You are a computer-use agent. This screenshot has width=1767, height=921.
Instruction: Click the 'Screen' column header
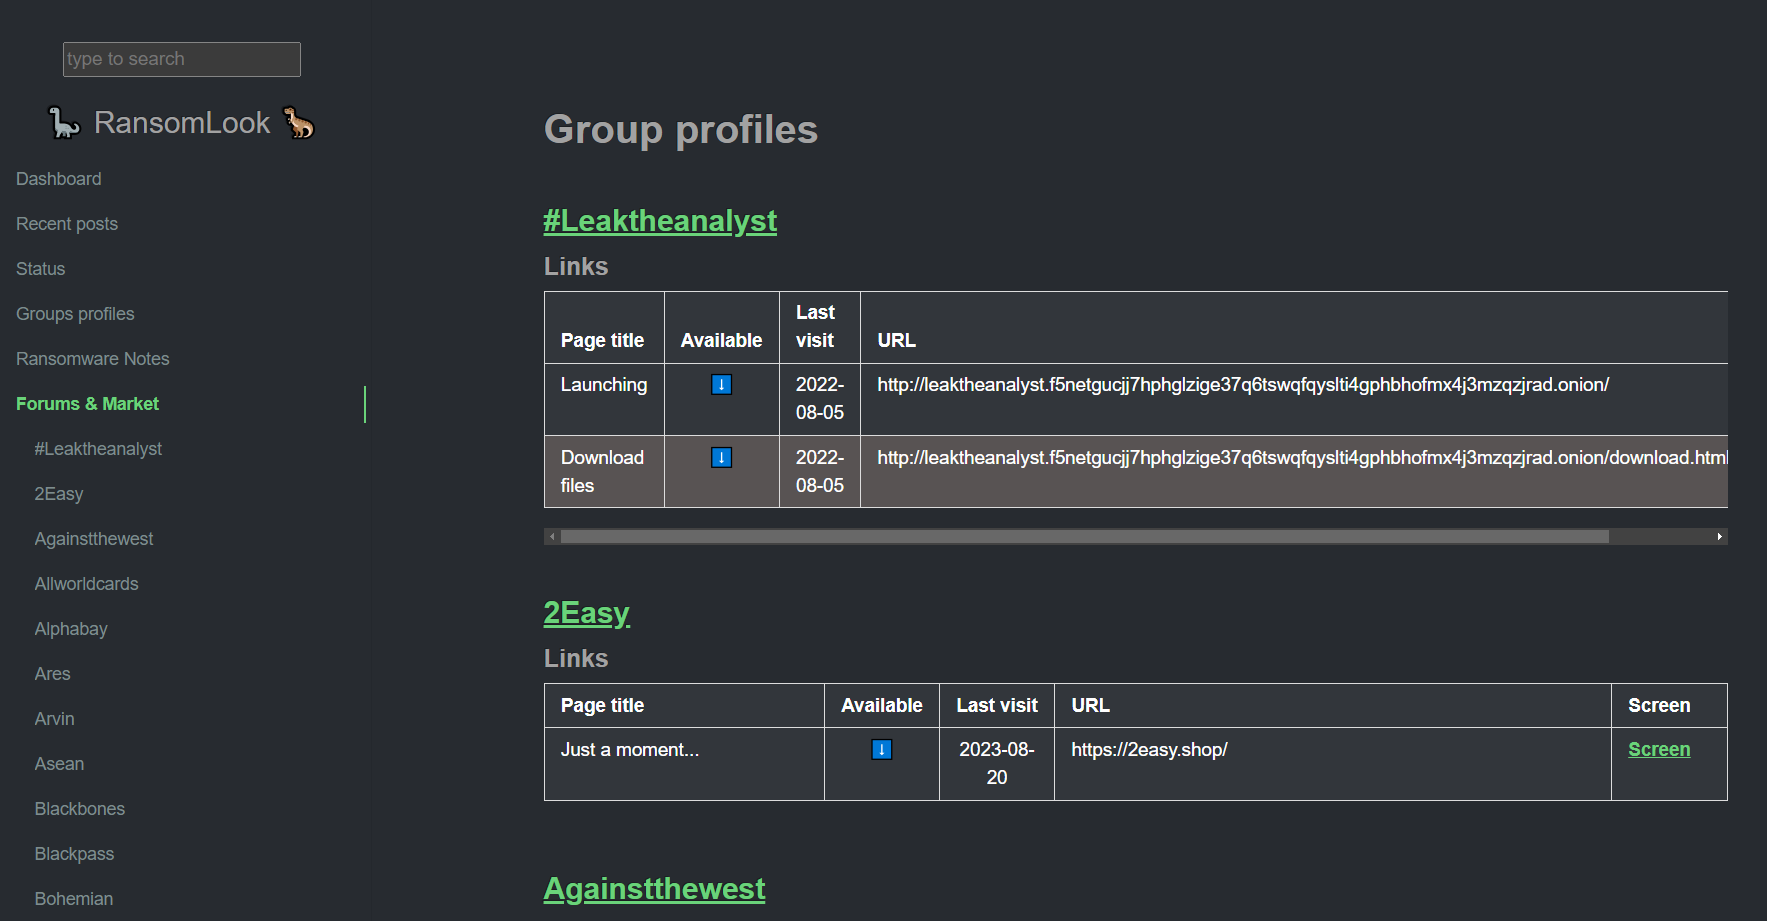[x=1659, y=706]
